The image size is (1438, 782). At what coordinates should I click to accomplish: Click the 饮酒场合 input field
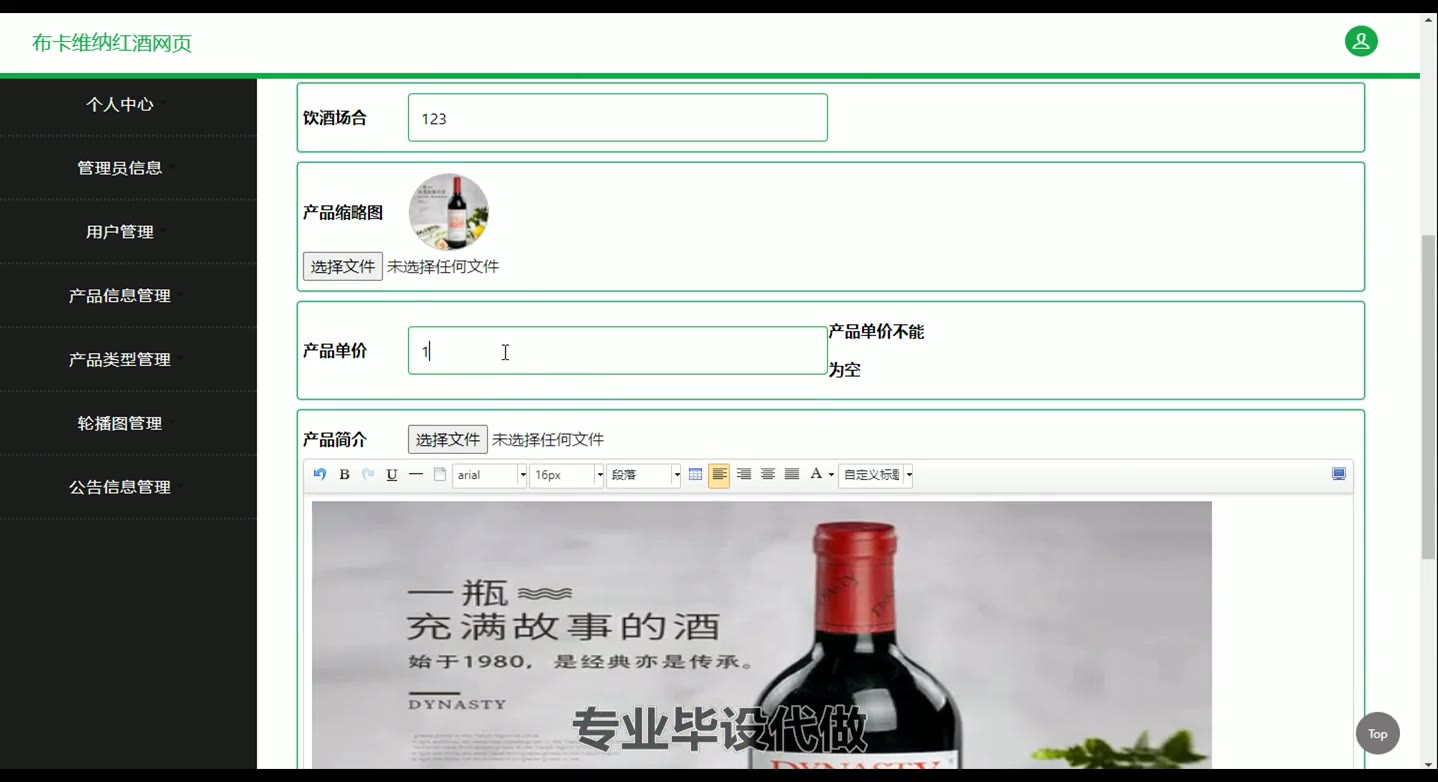click(618, 118)
